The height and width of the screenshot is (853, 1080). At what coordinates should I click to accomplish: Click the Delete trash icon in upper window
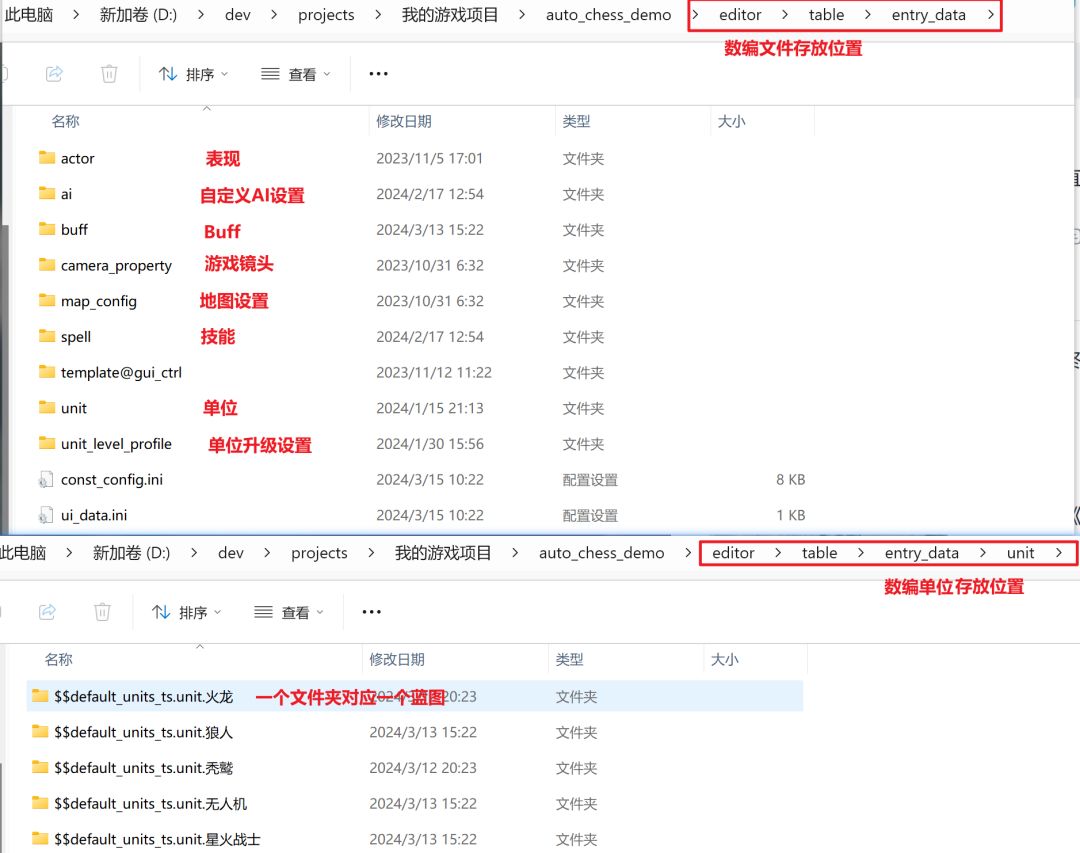click(x=109, y=74)
